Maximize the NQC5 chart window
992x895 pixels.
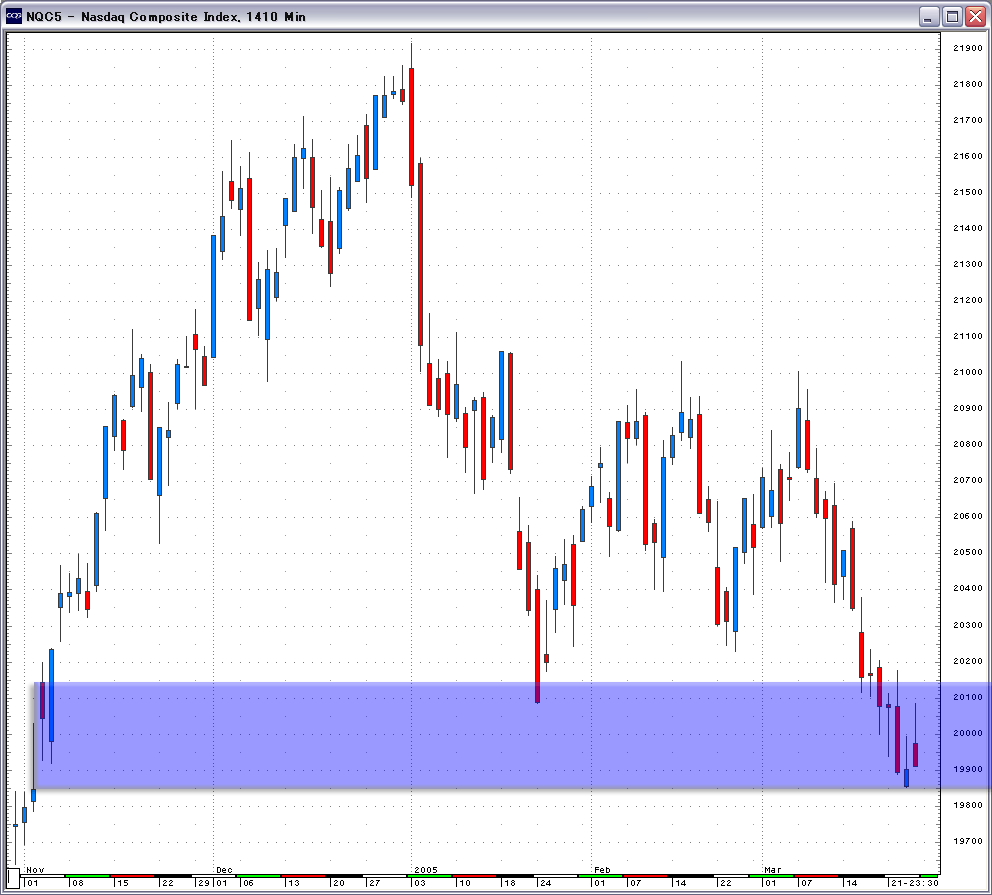(952, 16)
